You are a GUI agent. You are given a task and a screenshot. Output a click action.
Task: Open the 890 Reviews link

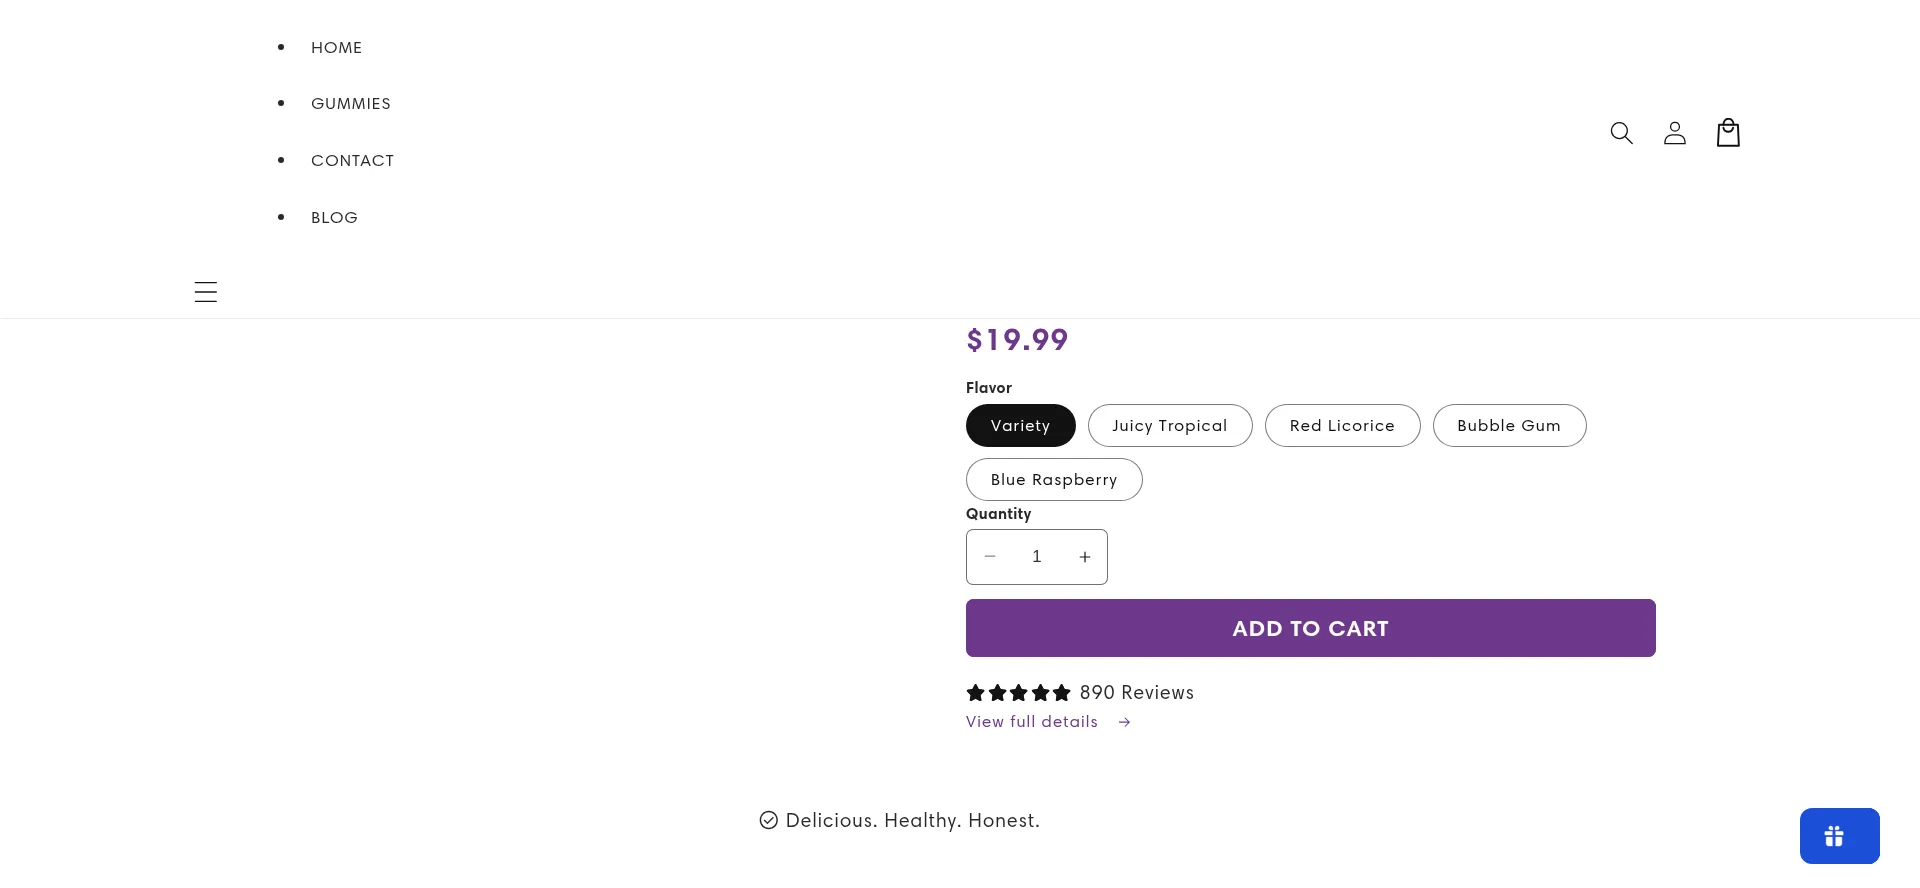(1136, 692)
